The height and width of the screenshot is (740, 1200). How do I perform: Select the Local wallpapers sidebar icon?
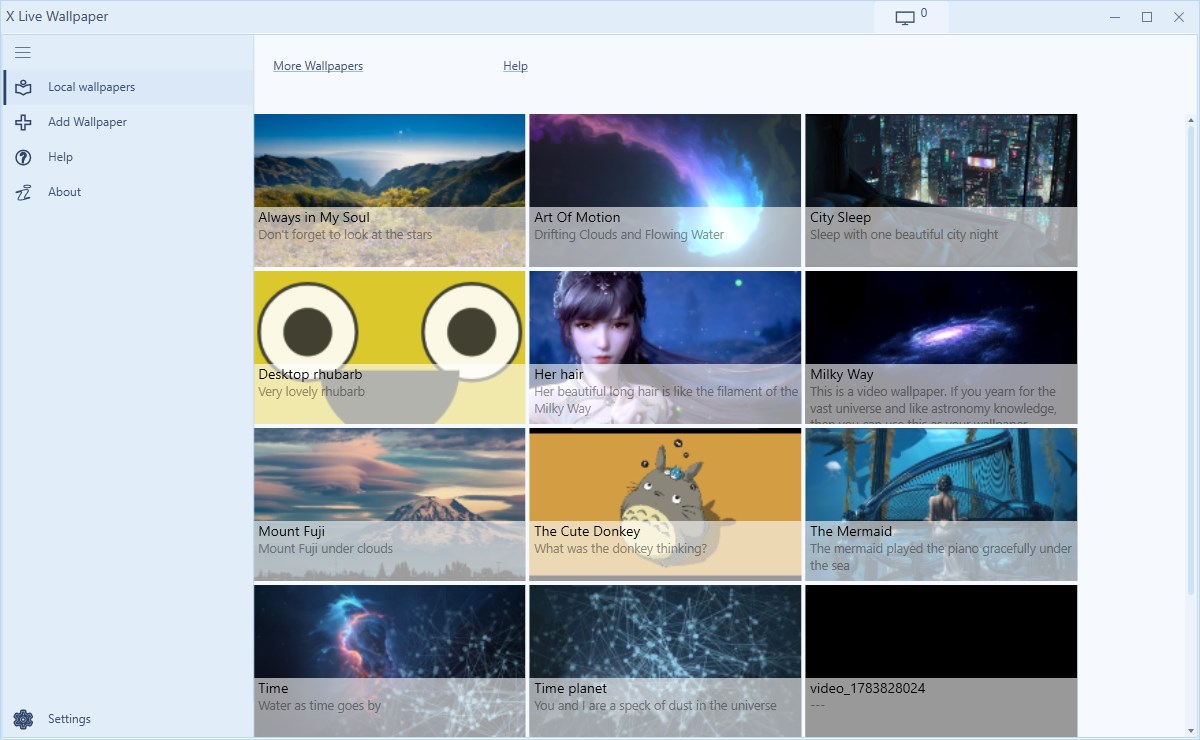click(23, 87)
